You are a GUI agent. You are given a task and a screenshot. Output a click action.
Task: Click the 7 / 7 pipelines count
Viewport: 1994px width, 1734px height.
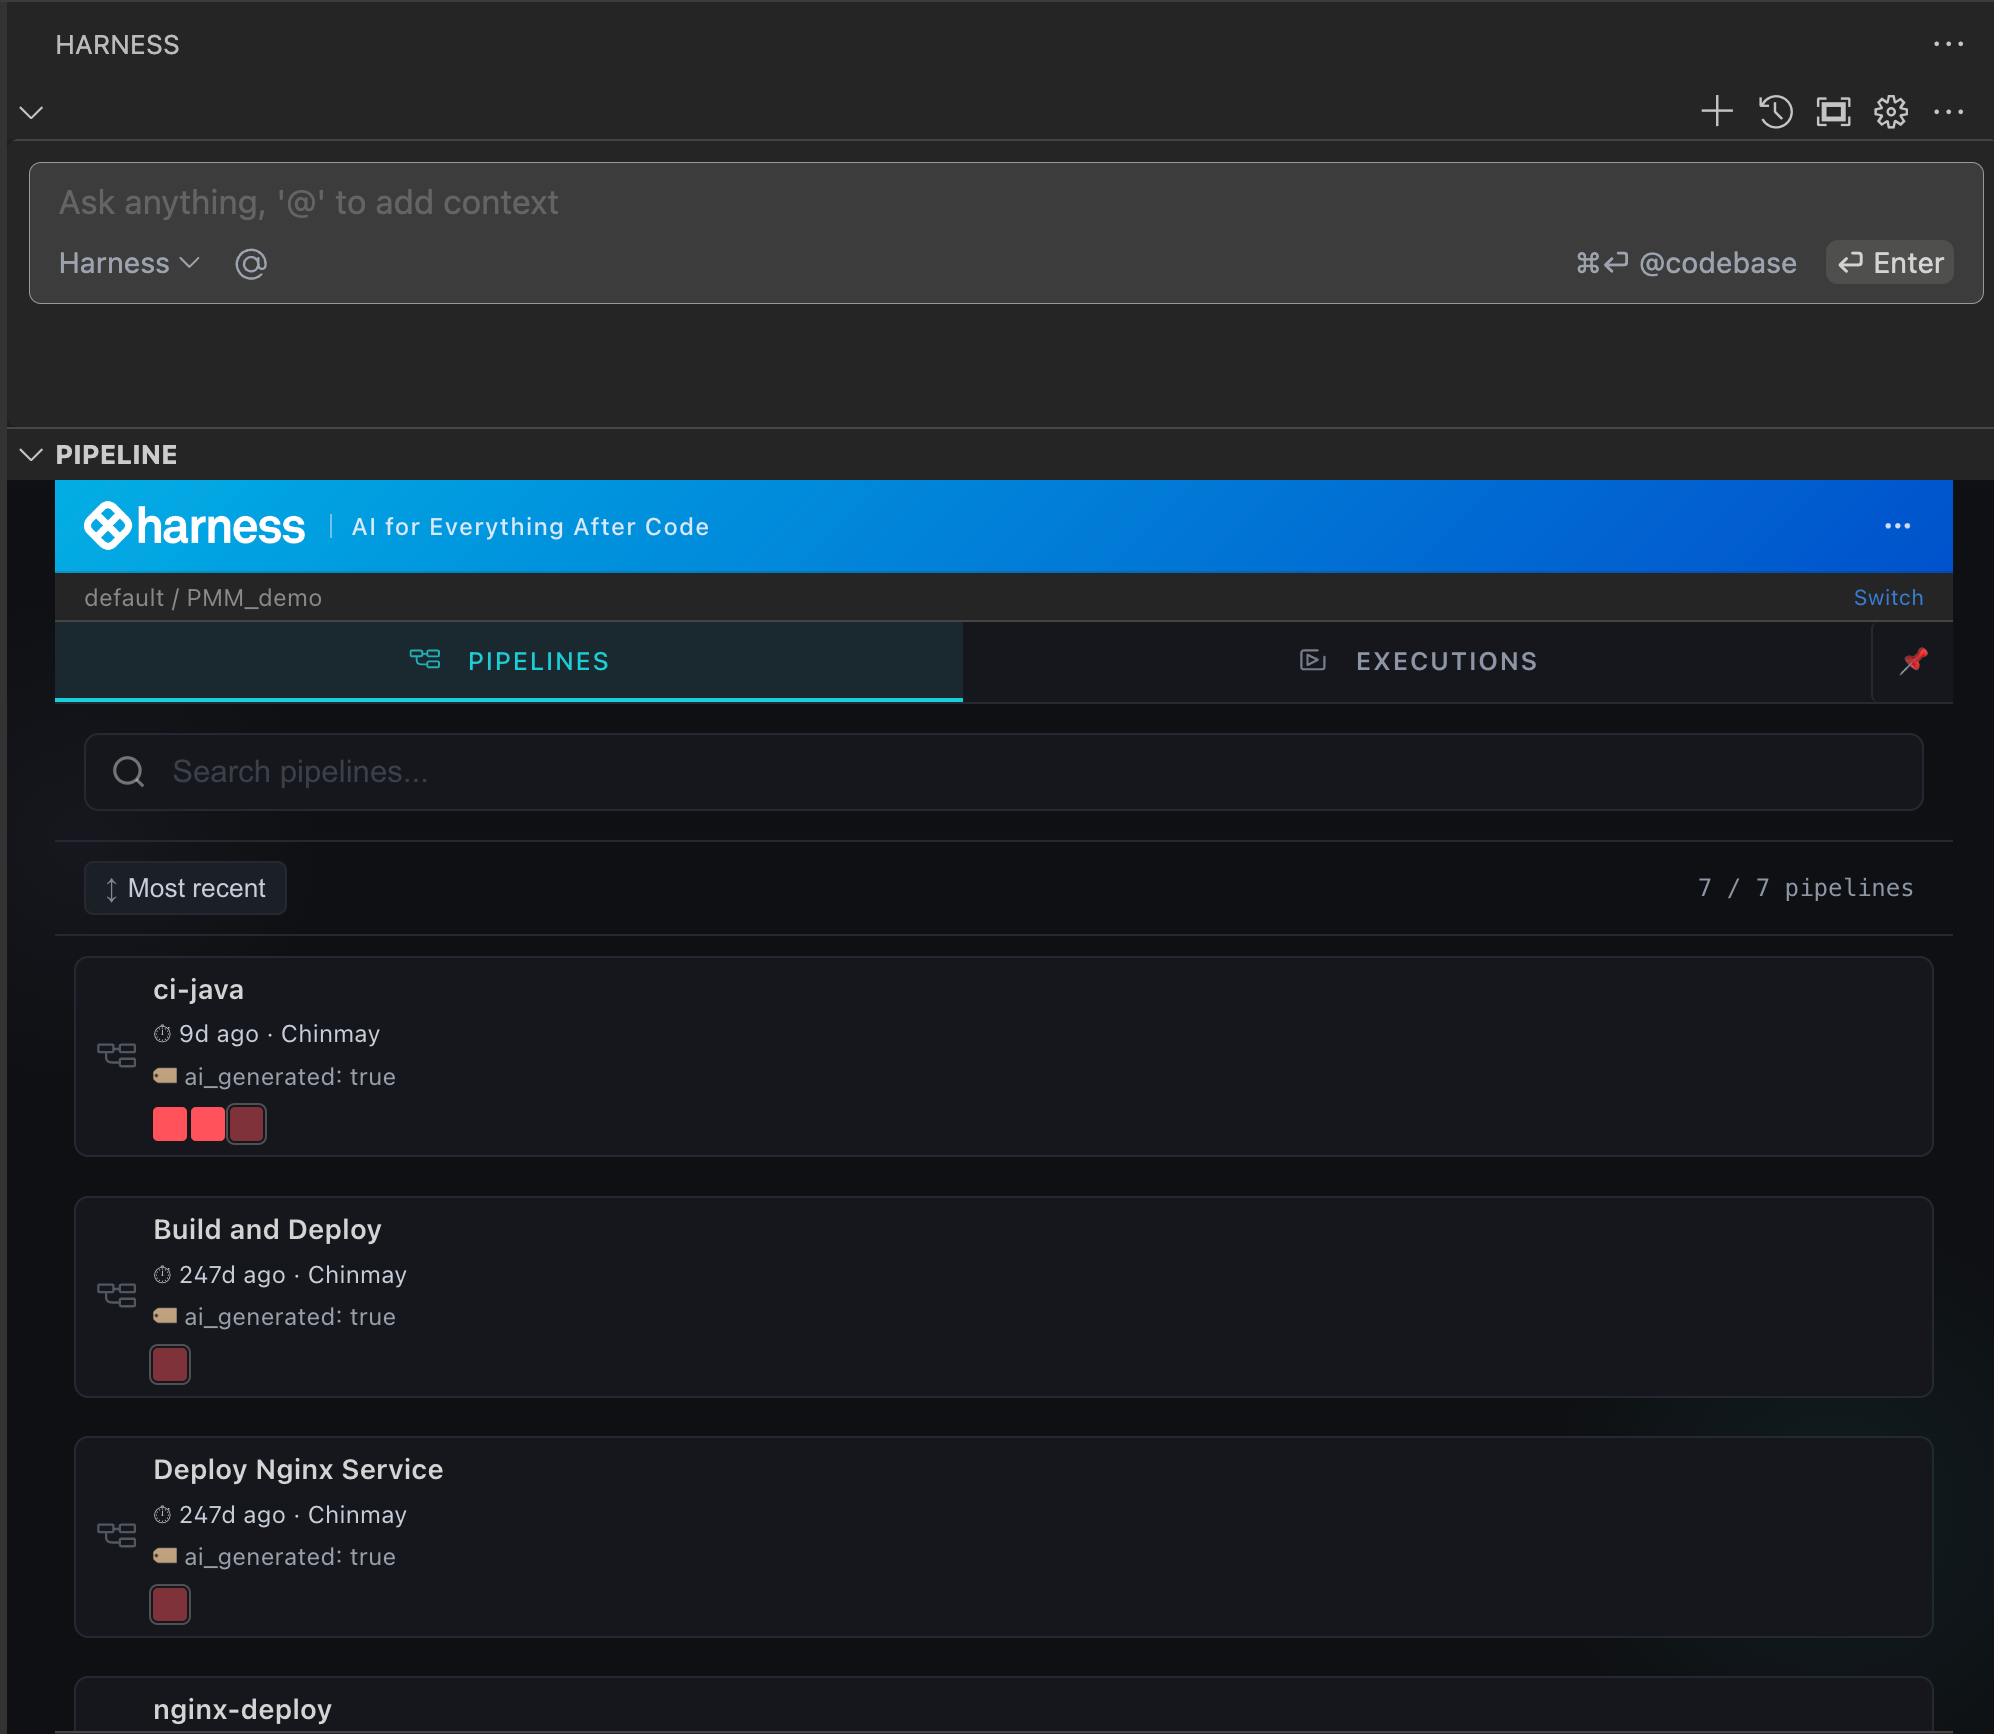point(1805,888)
